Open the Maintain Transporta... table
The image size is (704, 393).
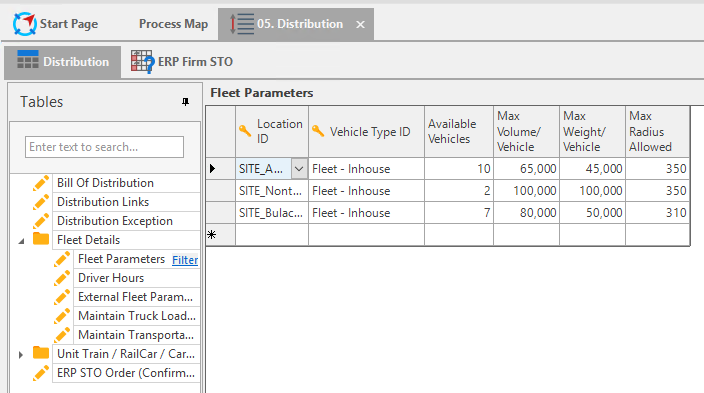(136, 335)
